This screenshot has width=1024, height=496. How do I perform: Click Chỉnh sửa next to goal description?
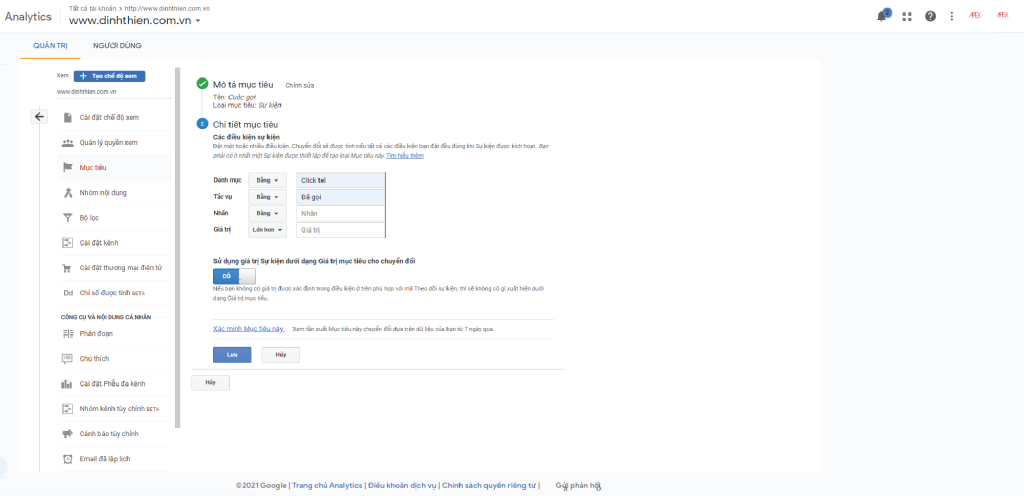click(299, 85)
